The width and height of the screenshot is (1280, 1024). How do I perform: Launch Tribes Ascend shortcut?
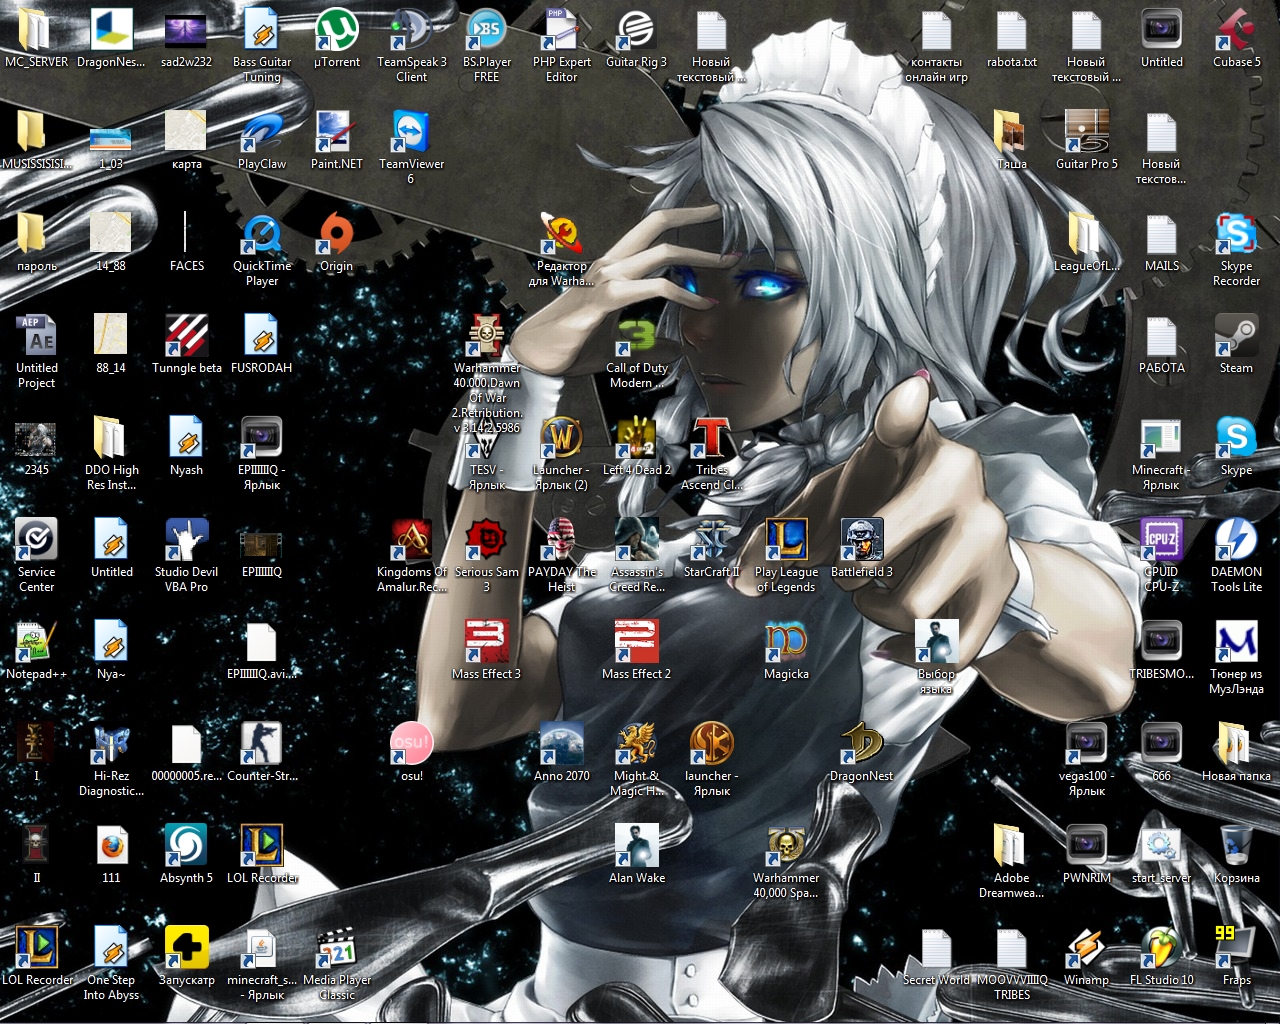[x=712, y=438]
